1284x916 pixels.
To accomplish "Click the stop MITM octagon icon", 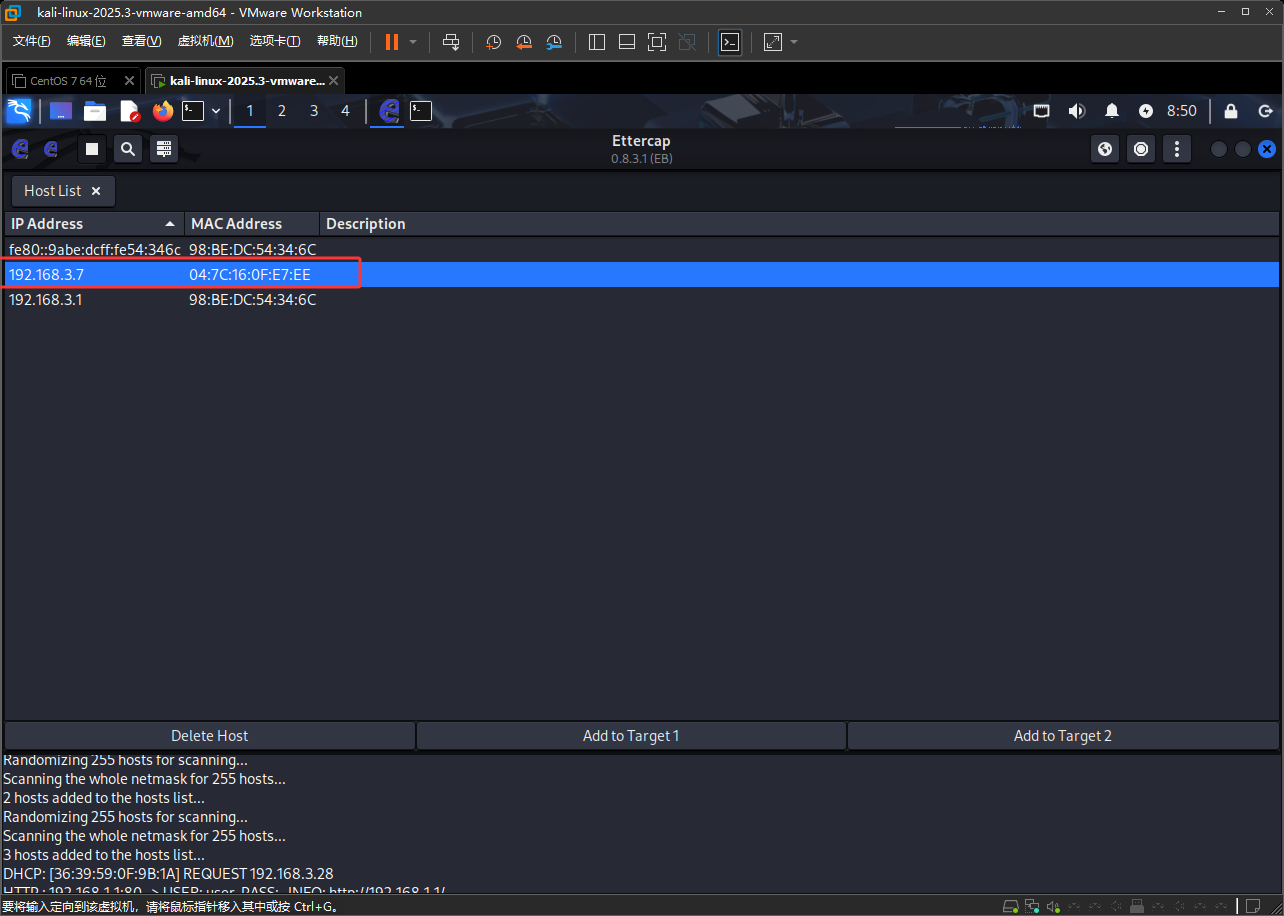I will click(1141, 149).
